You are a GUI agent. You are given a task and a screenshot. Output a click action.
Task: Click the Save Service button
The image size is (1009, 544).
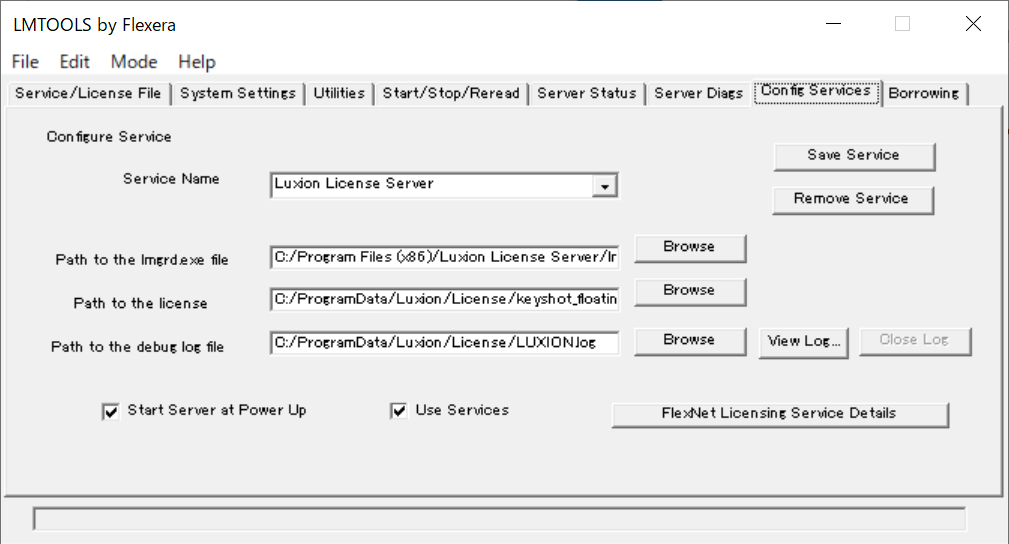(x=854, y=156)
